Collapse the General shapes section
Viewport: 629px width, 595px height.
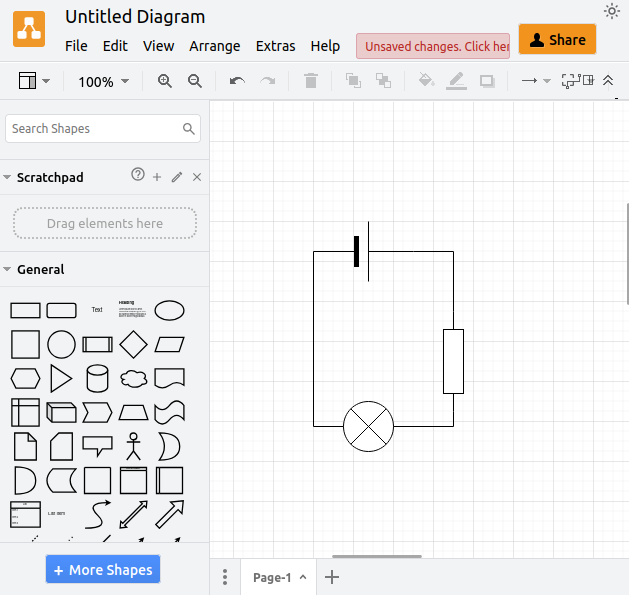[7, 269]
